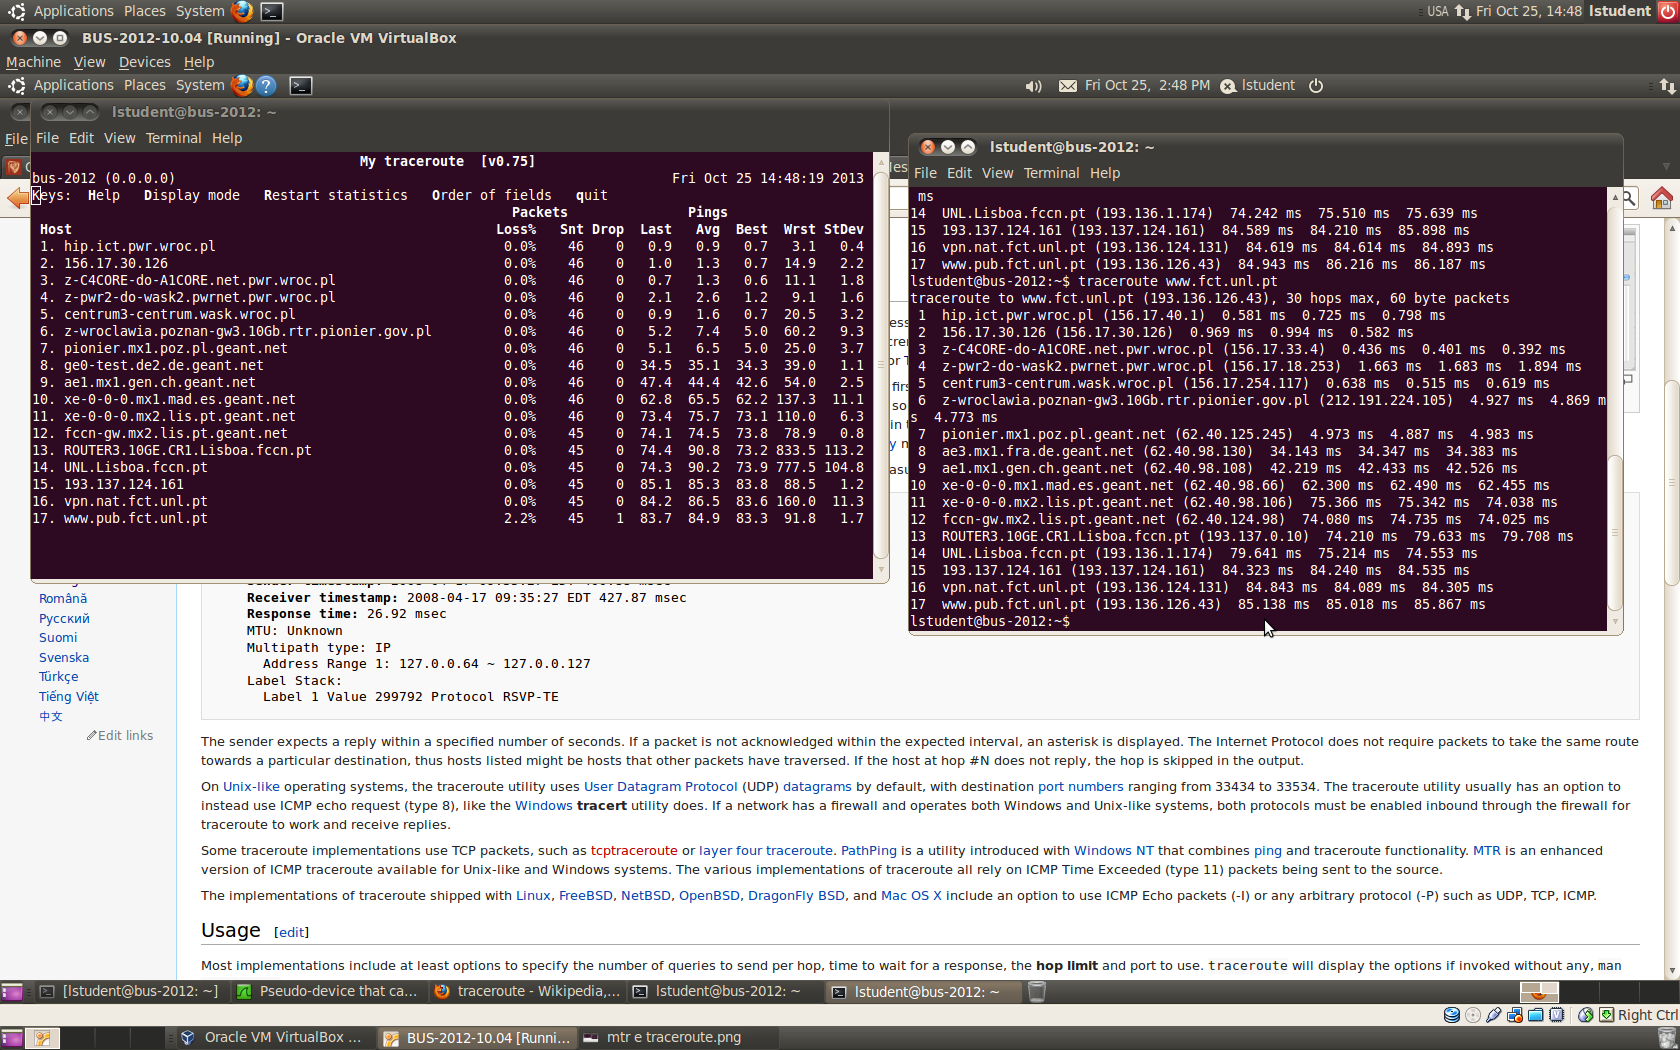Click the VirtualBox USB status icon
Image resolution: width=1680 pixels, height=1050 pixels.
1494,1015
